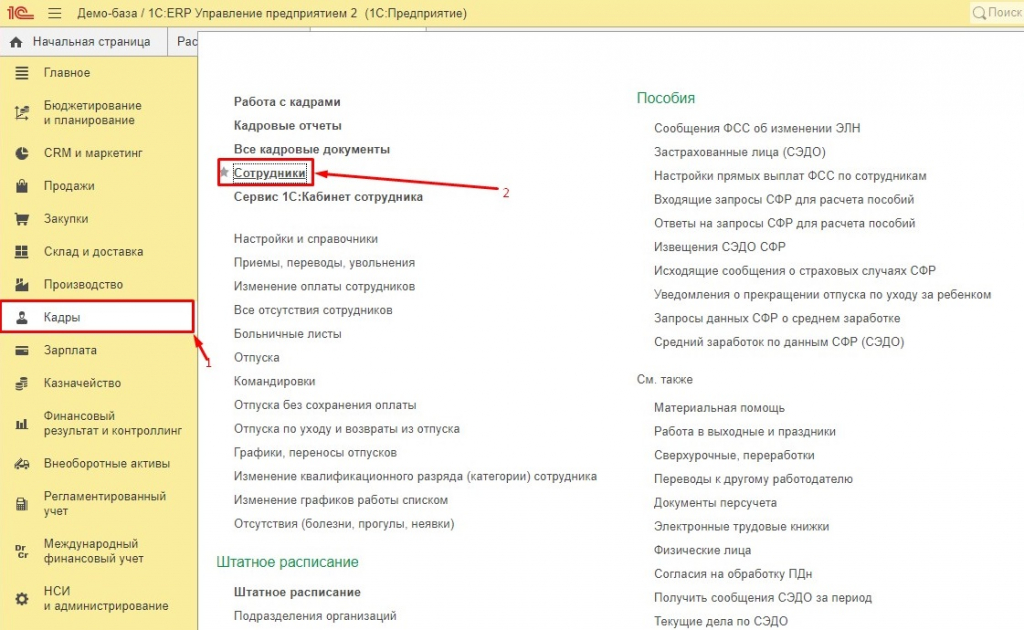
Task: Click the Зарплата card icon
Action: click(22, 350)
